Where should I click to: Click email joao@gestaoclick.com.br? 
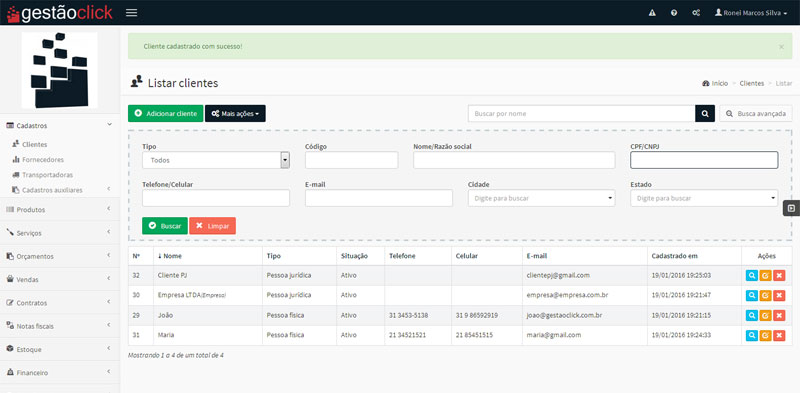[564, 315]
